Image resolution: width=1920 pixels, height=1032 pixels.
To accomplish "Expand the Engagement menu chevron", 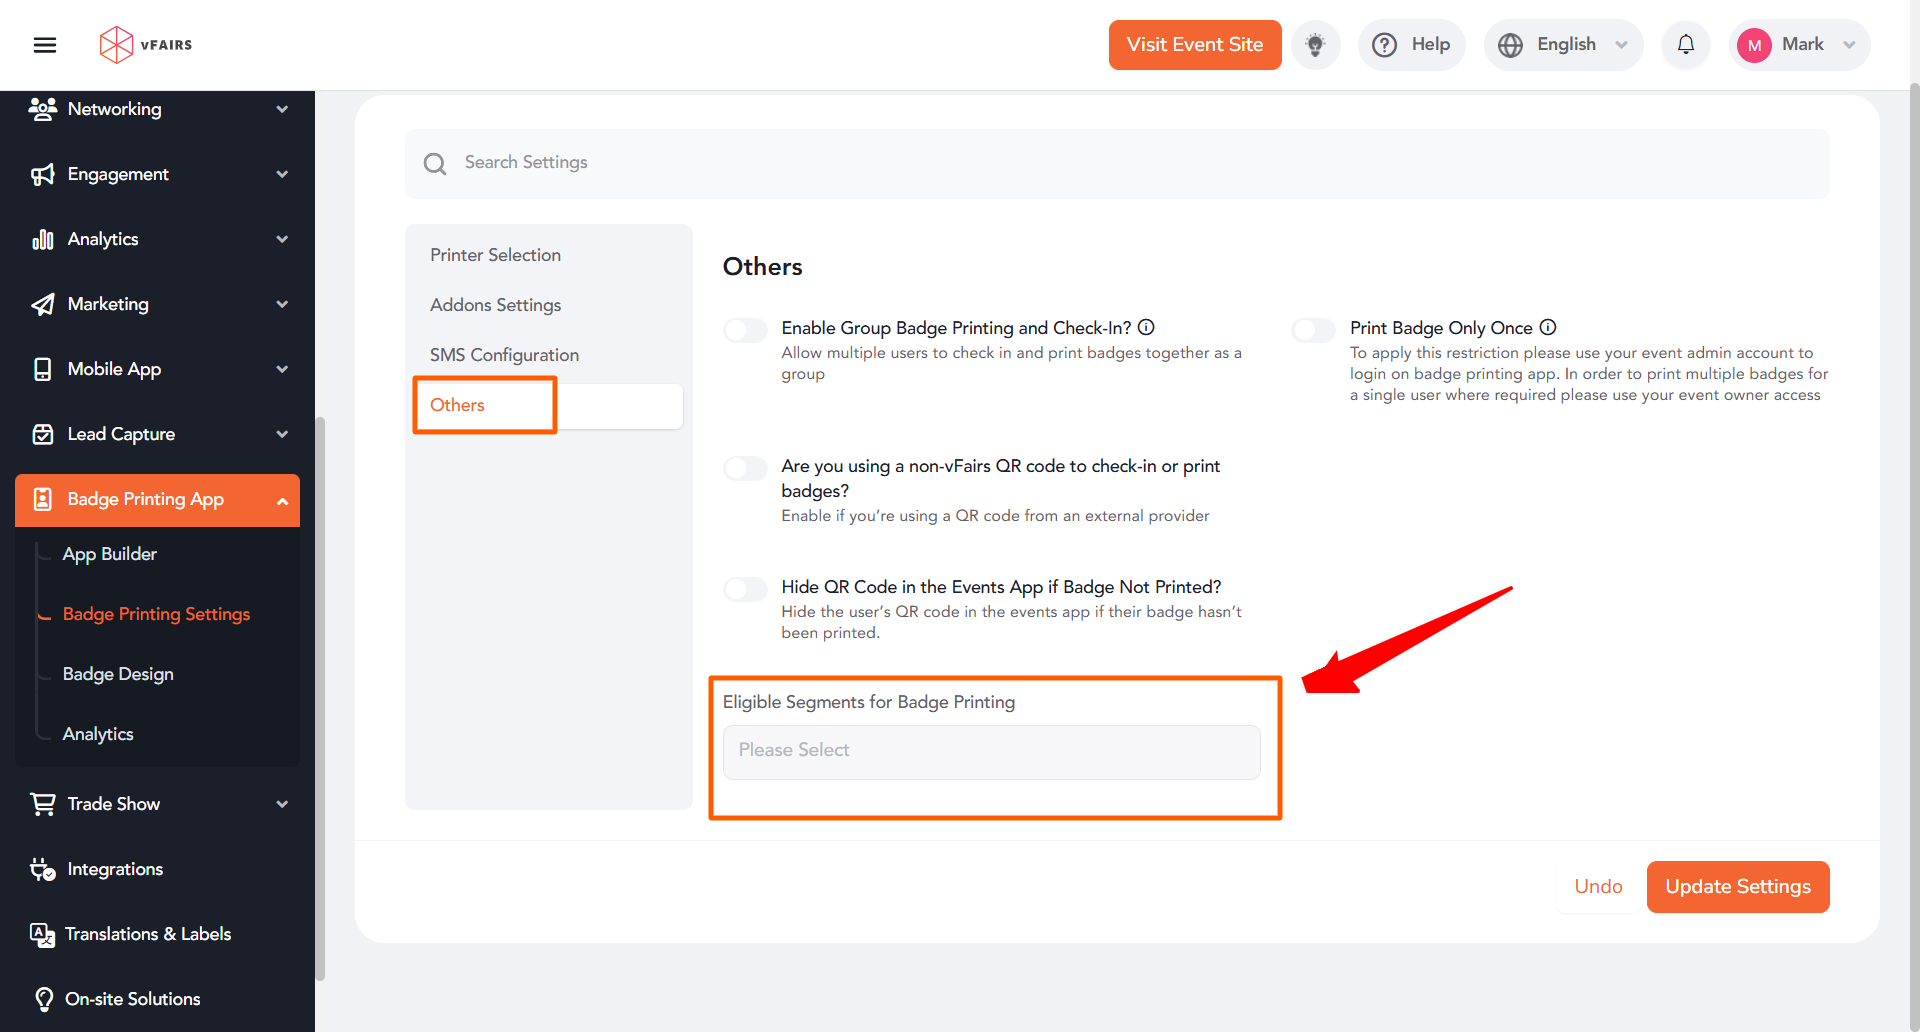I will click(282, 174).
